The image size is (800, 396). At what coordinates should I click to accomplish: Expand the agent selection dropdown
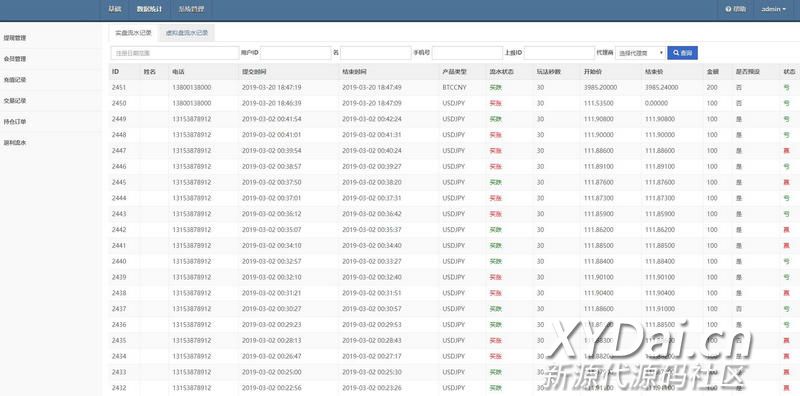640,53
